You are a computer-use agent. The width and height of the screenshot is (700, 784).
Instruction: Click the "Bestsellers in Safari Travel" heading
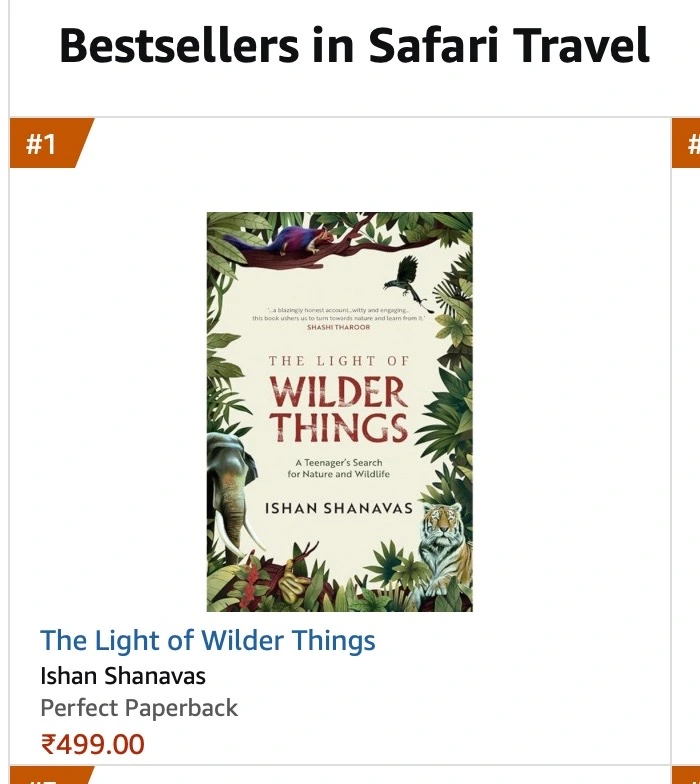tap(354, 45)
